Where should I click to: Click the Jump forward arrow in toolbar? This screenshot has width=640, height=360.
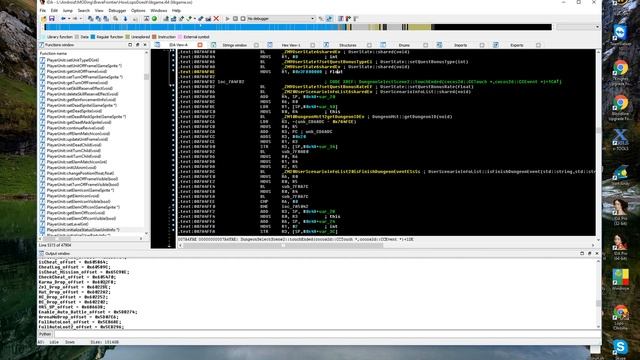tap(76, 19)
